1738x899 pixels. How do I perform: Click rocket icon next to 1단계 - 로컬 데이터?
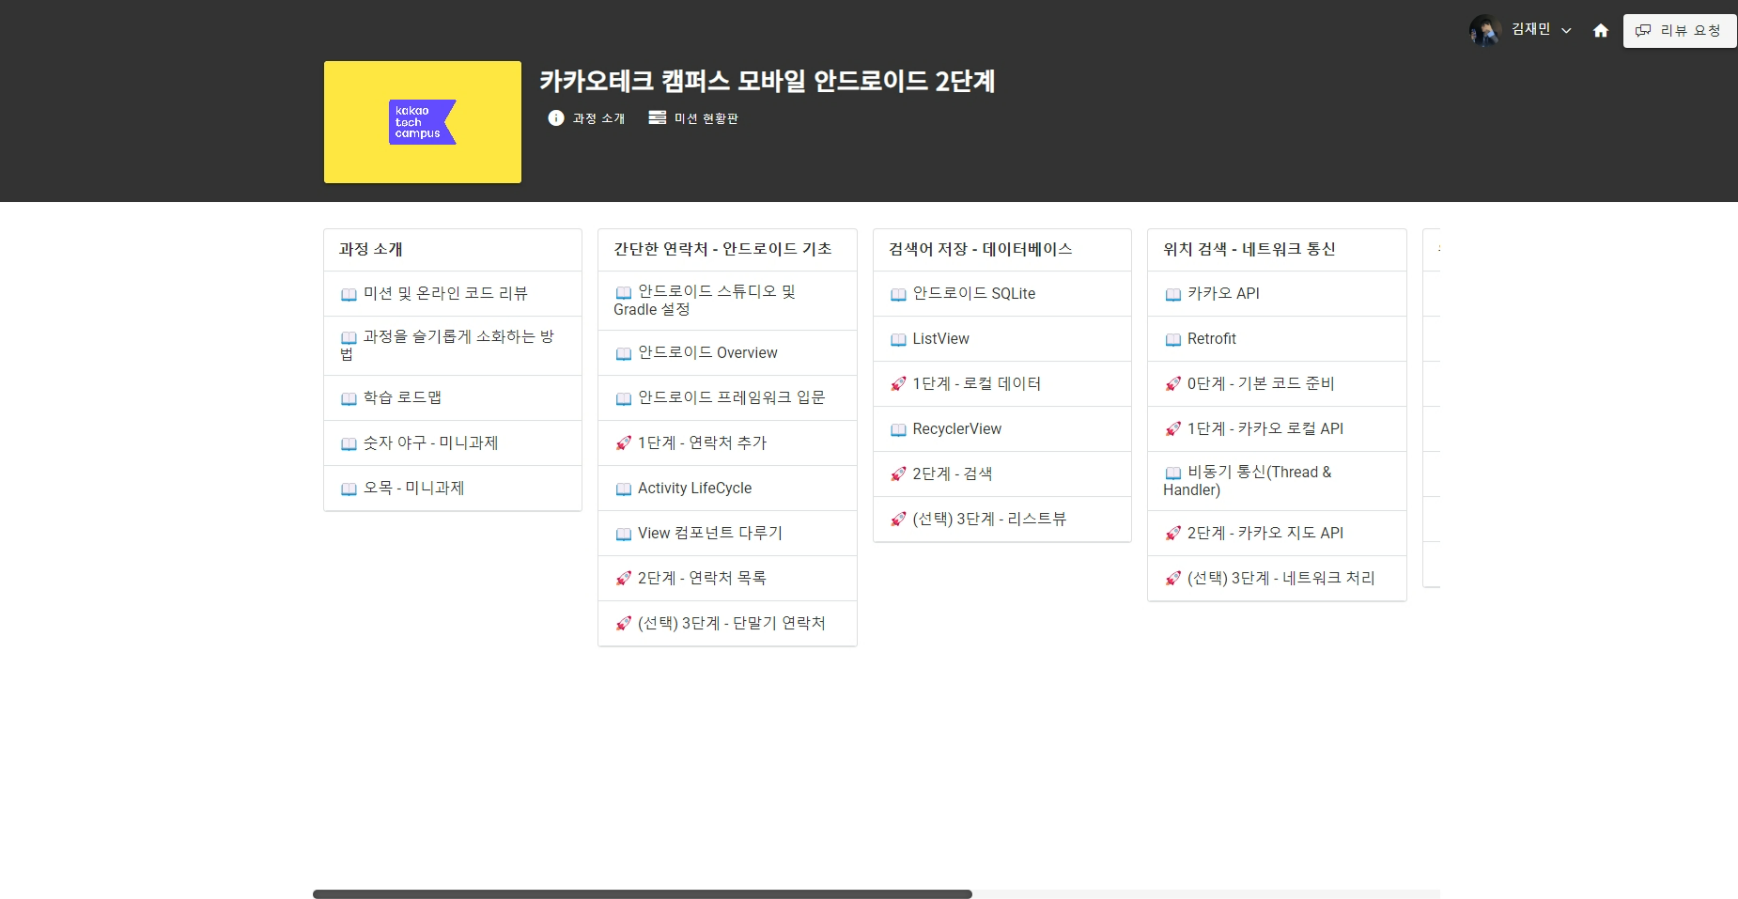(898, 384)
